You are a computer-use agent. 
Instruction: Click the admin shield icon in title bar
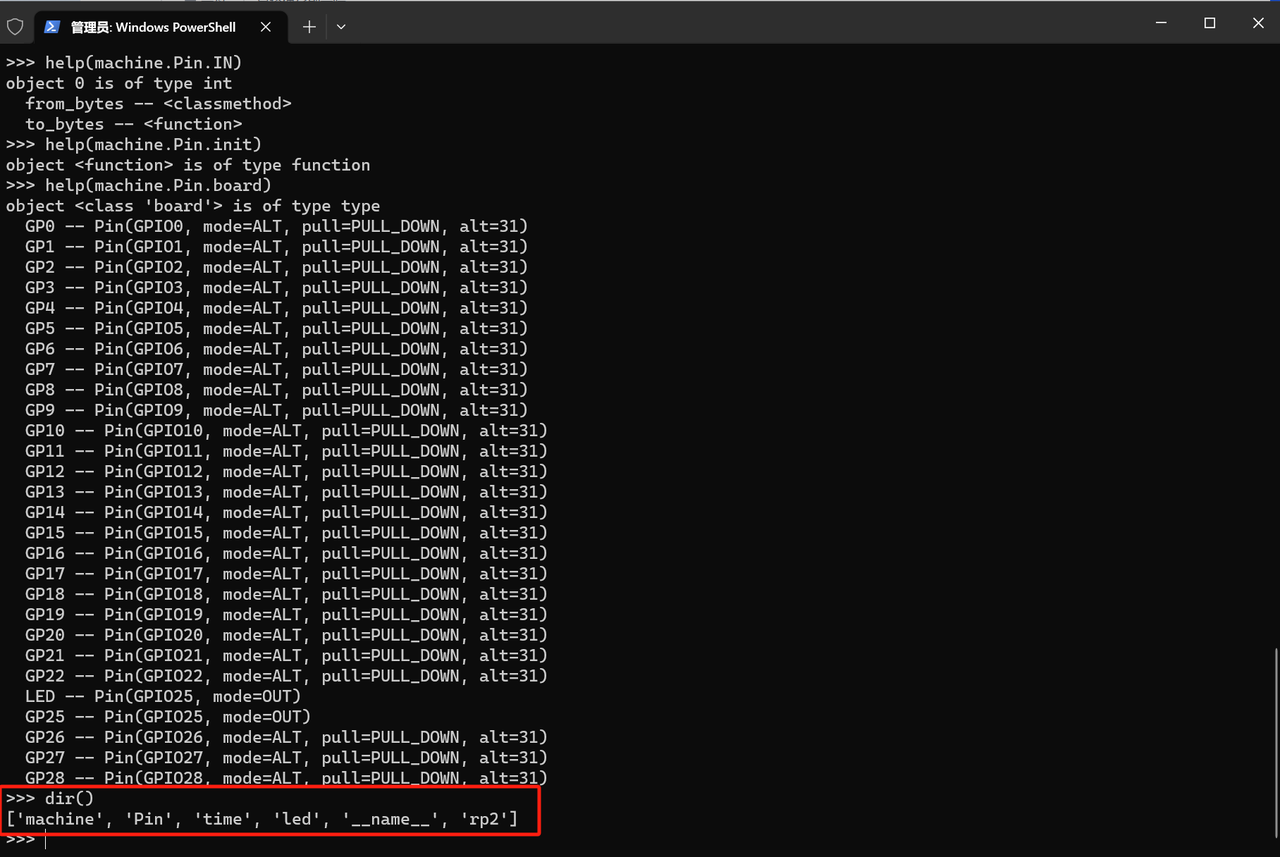point(15,27)
